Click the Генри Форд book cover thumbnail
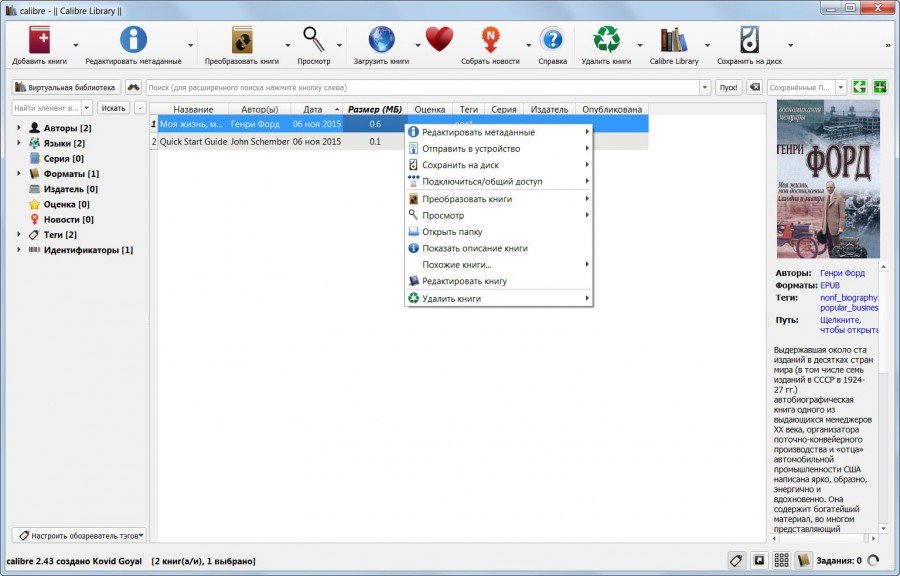Screen dimensions: 900x576 (828, 179)
